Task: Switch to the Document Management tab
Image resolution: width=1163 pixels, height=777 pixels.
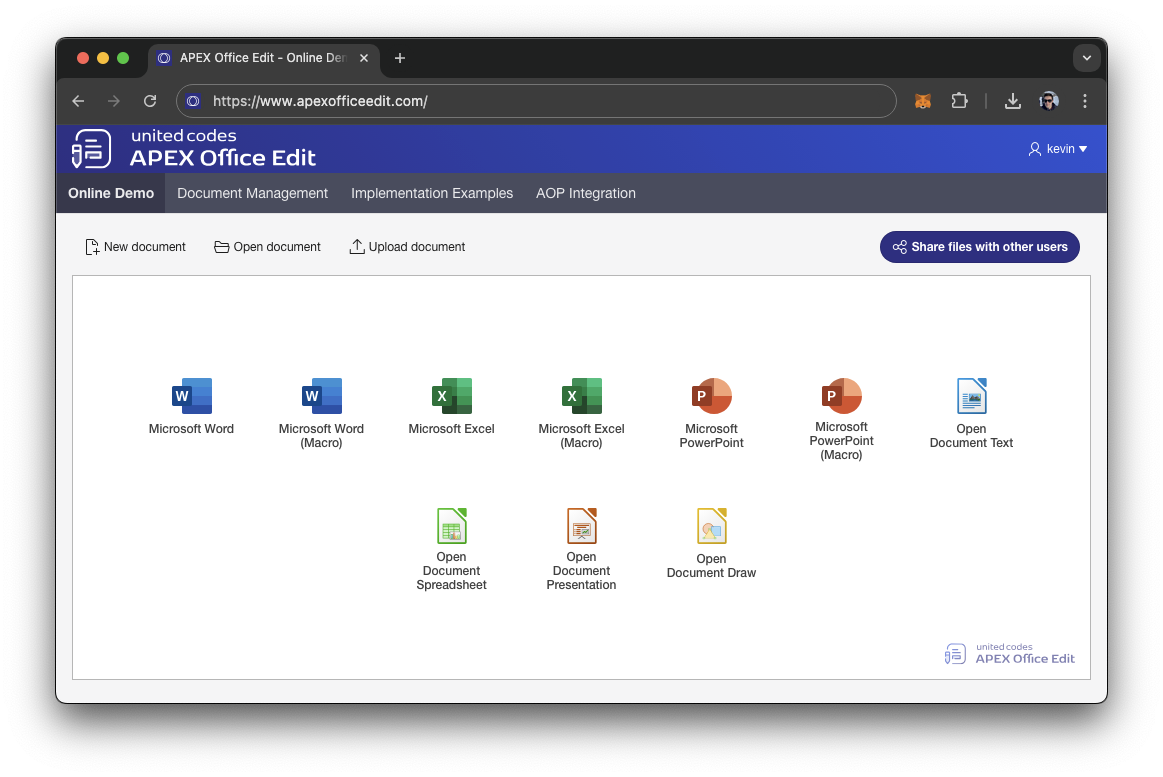Action: point(252,193)
